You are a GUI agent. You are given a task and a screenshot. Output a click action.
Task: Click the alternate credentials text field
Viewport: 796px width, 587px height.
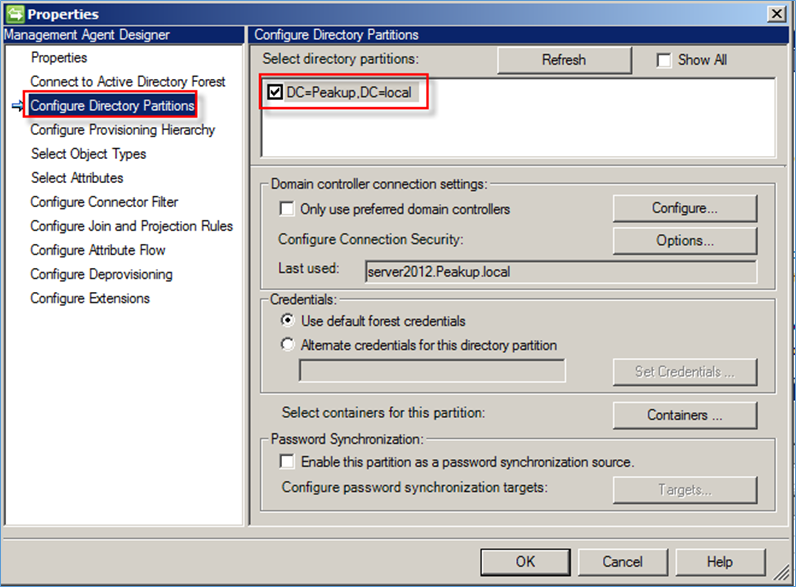(x=432, y=371)
